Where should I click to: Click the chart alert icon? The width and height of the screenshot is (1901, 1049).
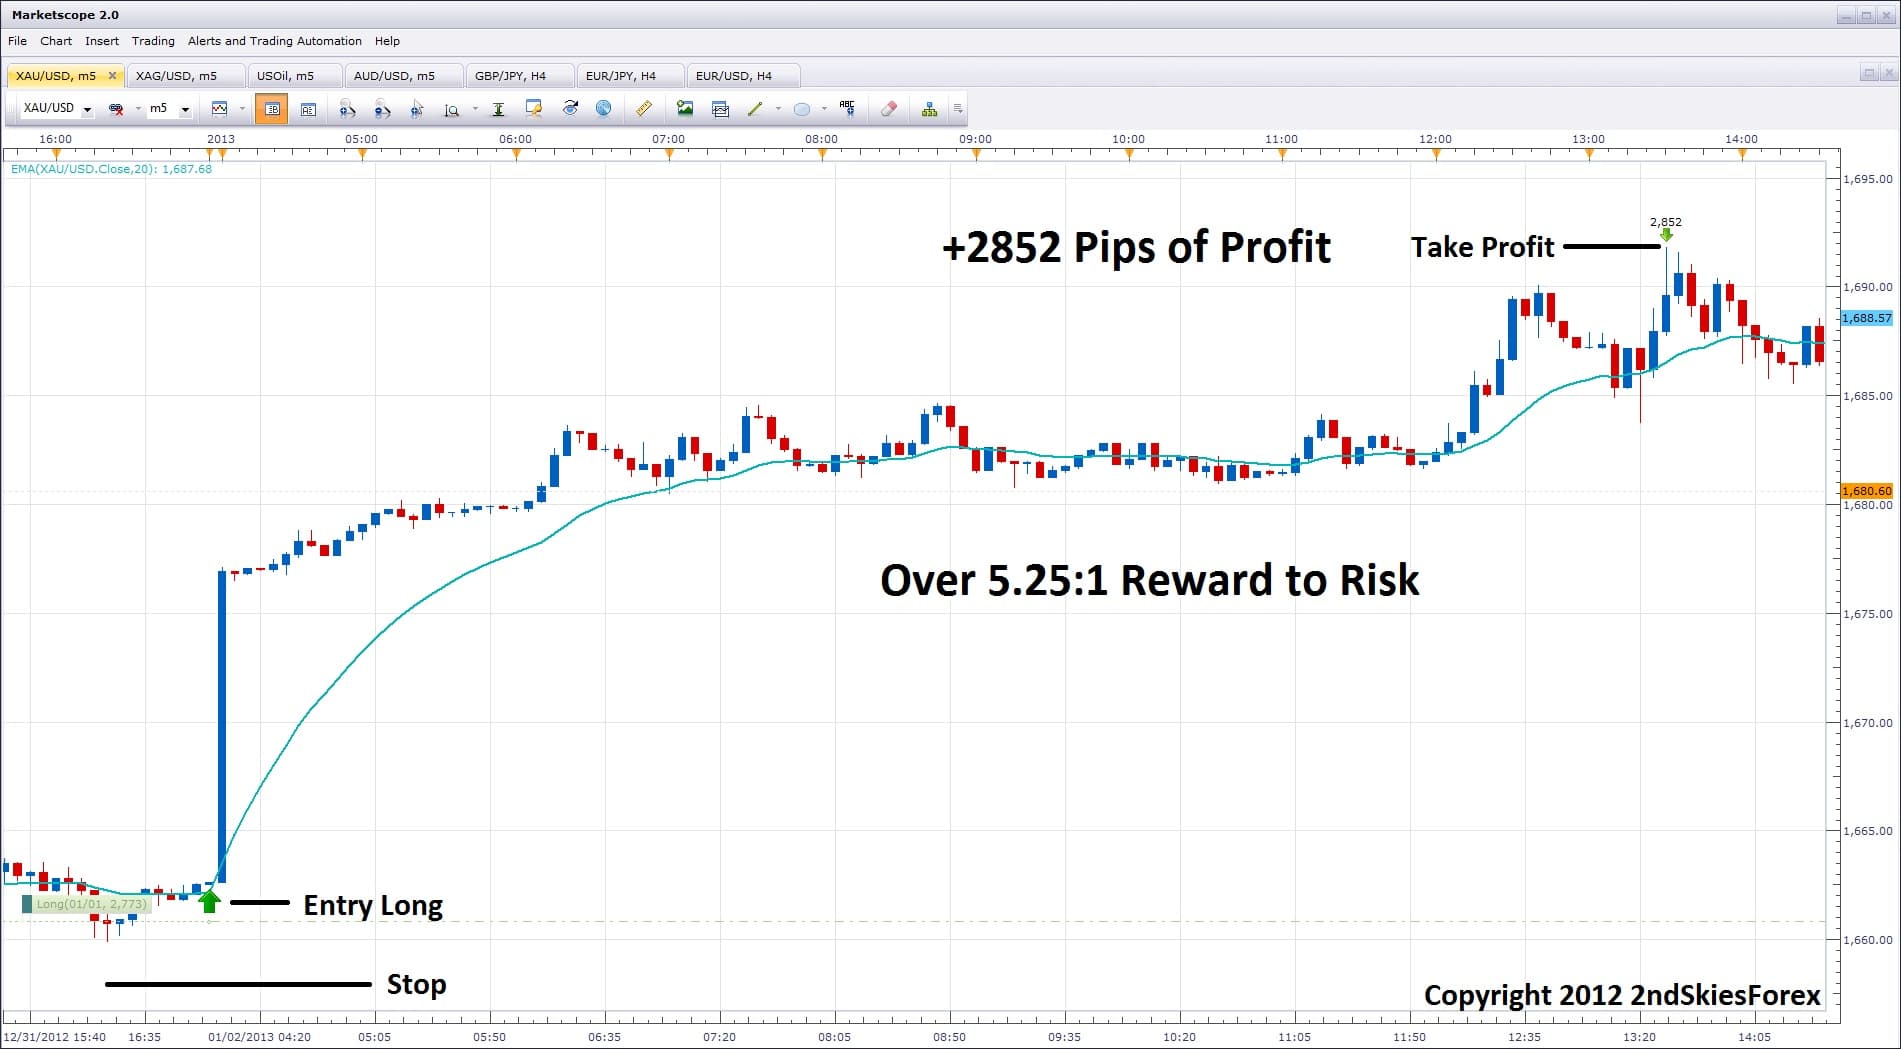point(534,108)
